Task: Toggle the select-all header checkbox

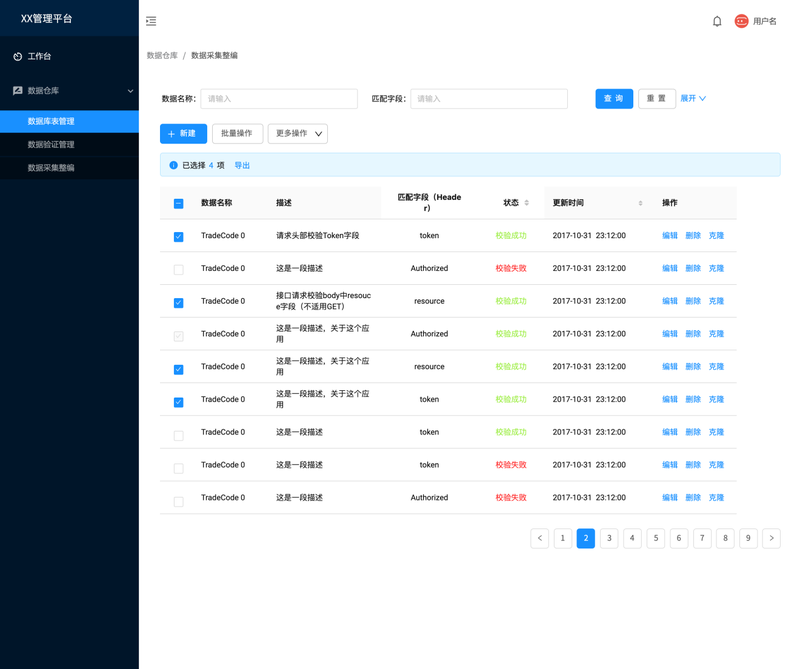Action: coord(179,204)
